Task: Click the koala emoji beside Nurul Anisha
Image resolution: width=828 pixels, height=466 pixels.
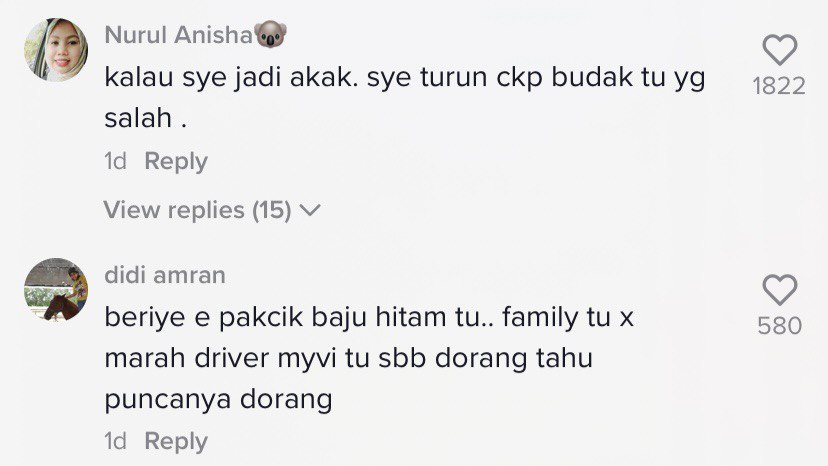Action: (x=270, y=35)
